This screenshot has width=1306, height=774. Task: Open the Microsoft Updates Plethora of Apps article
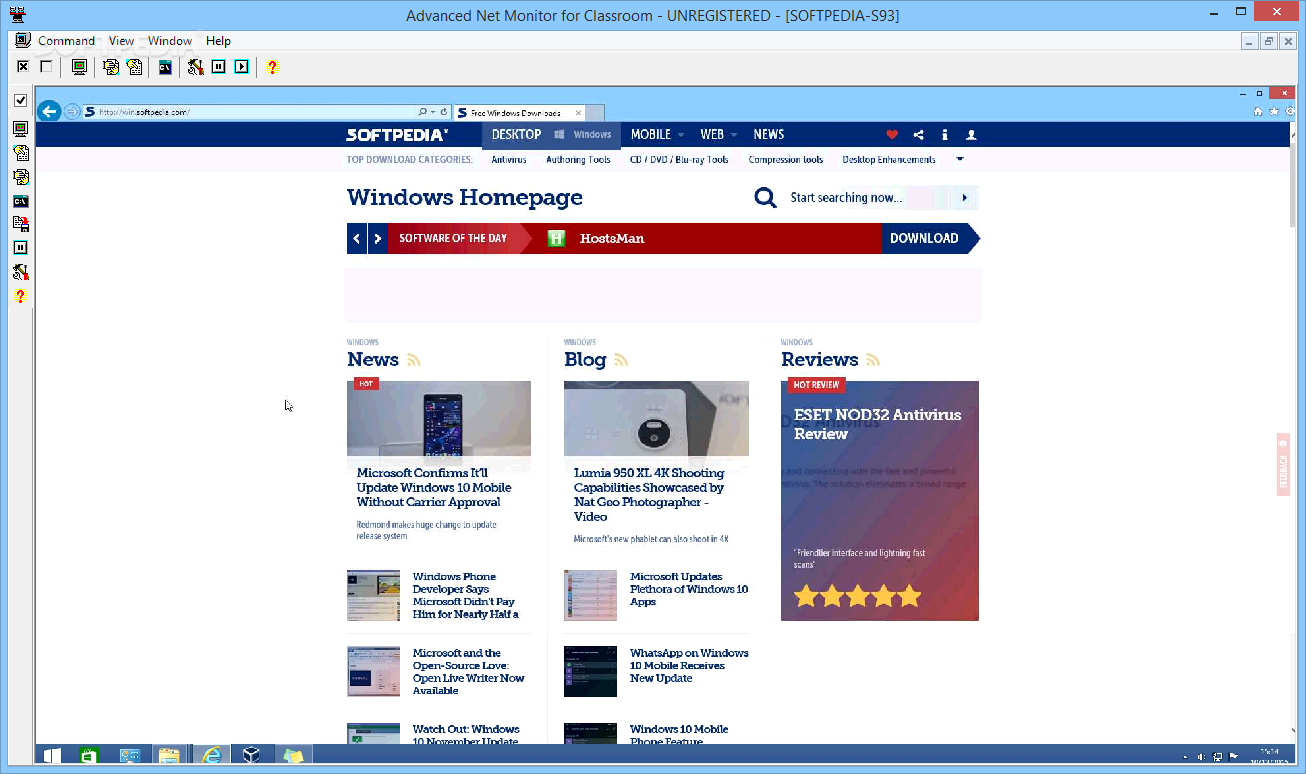[689, 589]
